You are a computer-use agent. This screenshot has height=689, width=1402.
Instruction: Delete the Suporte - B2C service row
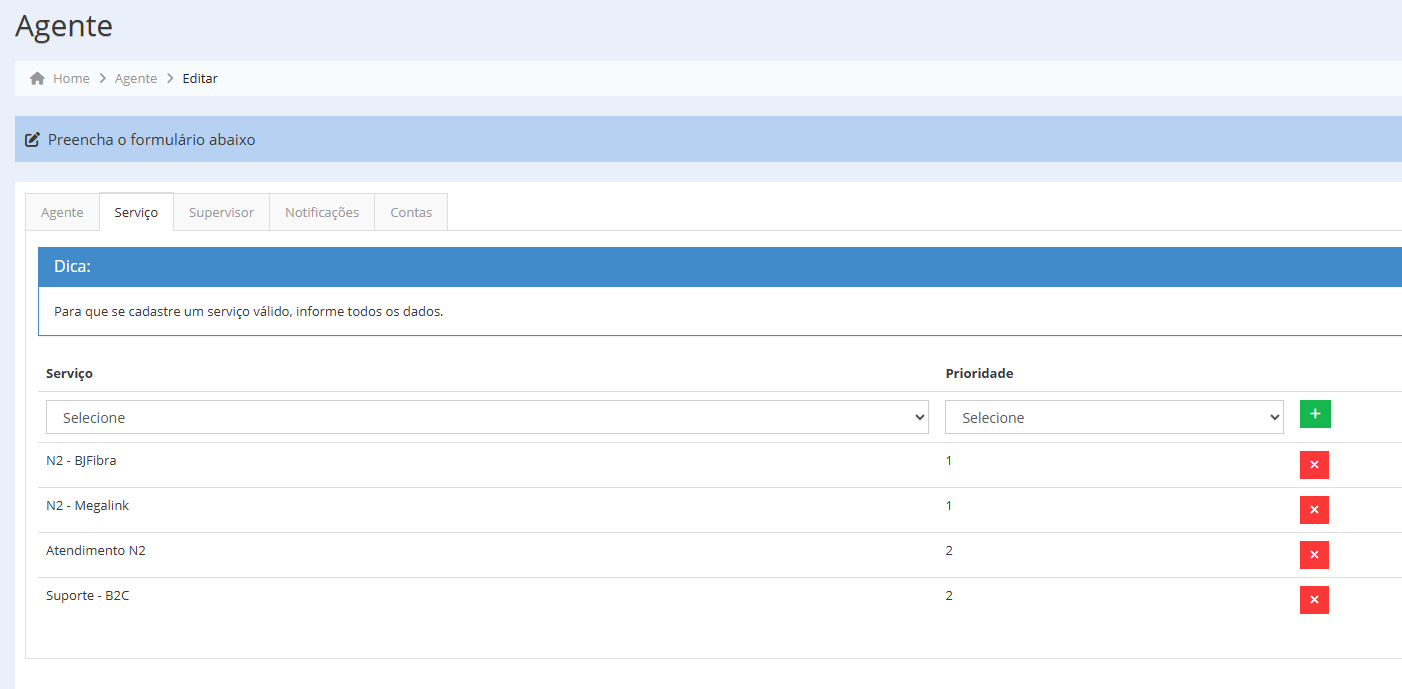pyautogui.click(x=1314, y=600)
